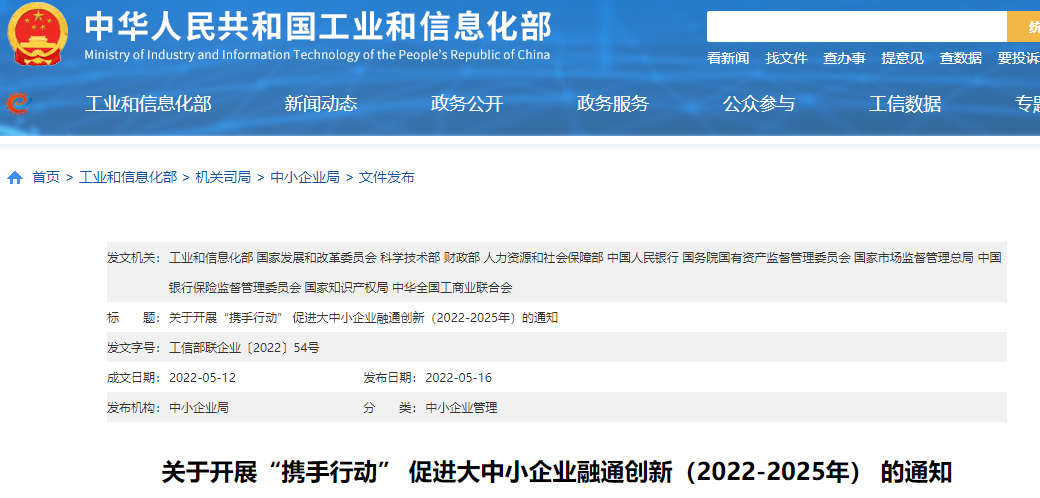This screenshot has height=498, width=1040.
Task: Click the search input field
Action: [x=856, y=27]
